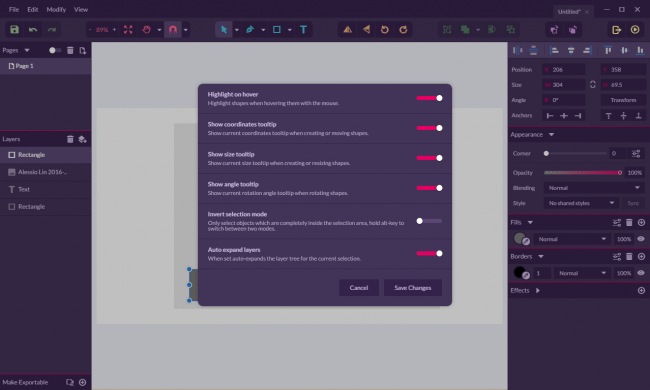Undo the last action
The height and width of the screenshot is (390, 650).
(x=33, y=29)
